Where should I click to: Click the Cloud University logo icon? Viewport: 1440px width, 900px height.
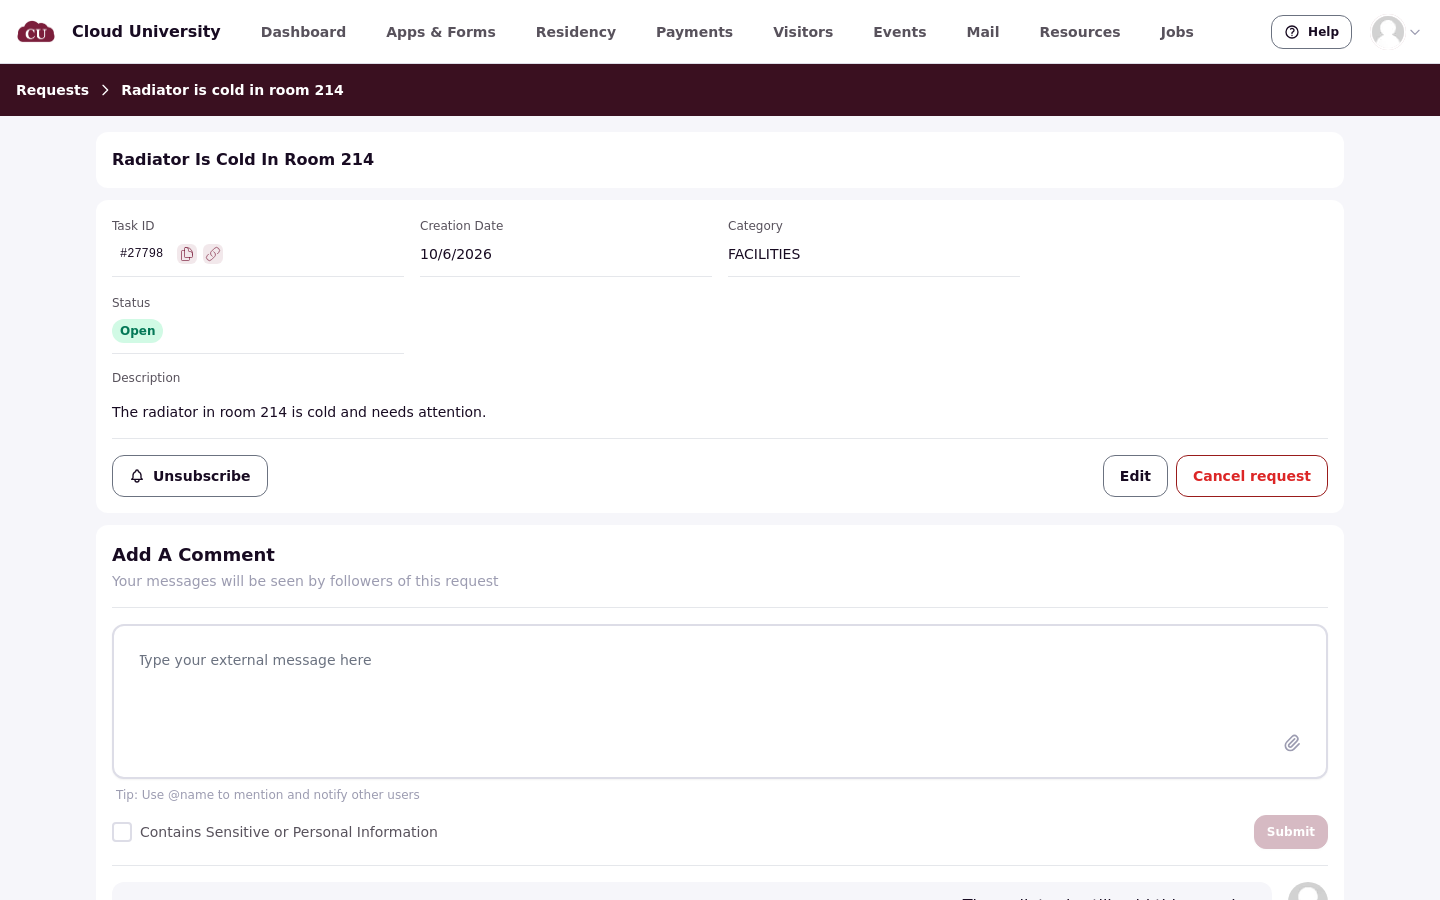point(36,32)
